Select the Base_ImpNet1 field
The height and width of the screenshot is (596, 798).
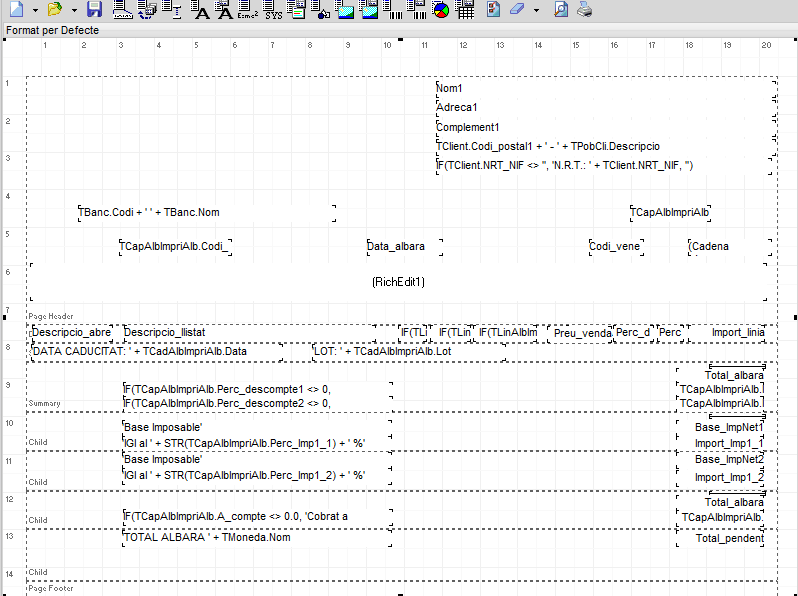tap(721, 428)
